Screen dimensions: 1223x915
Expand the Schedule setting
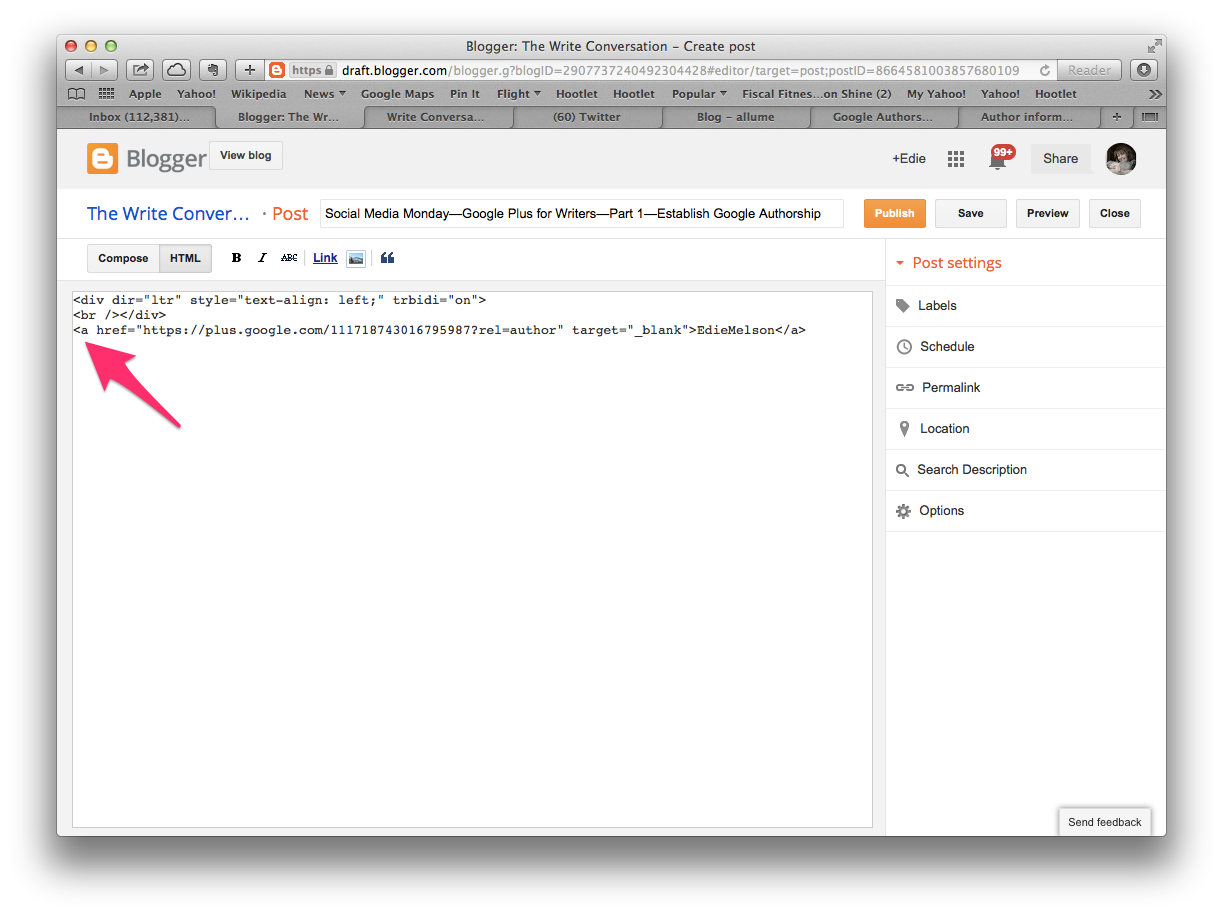point(1025,347)
